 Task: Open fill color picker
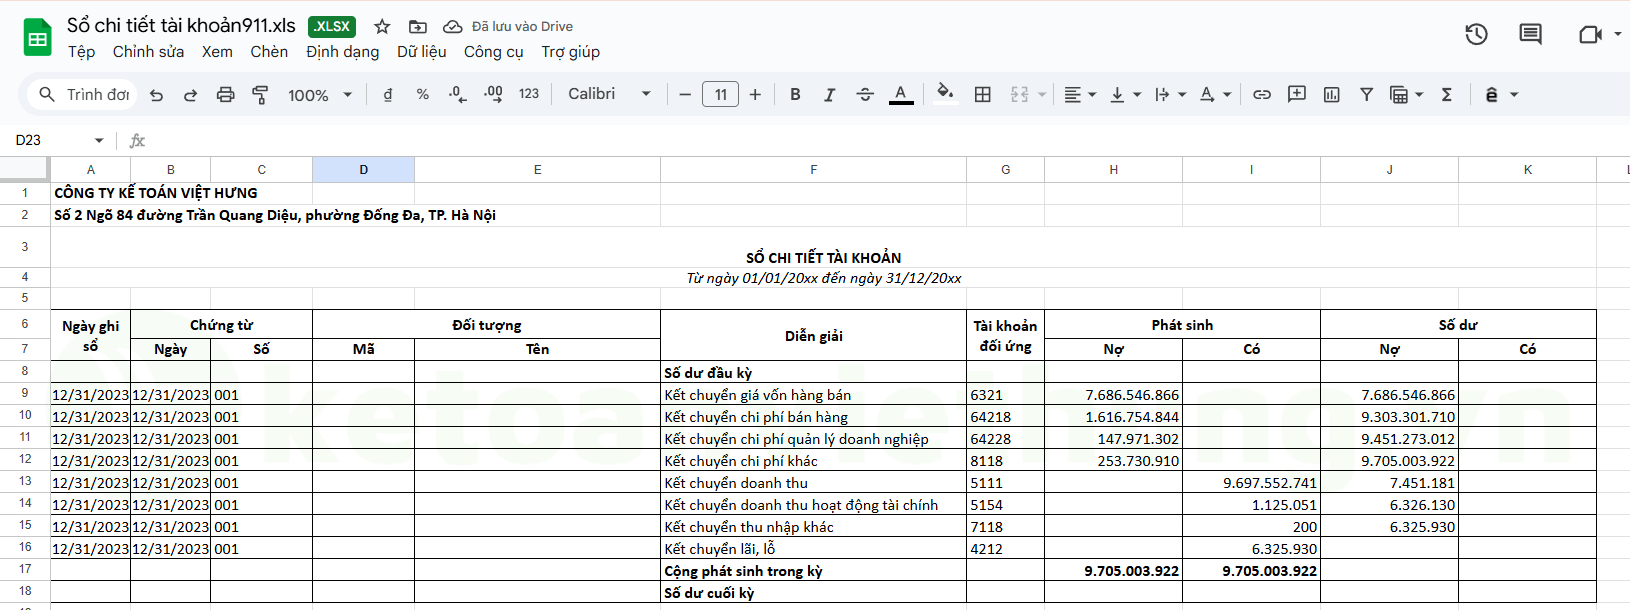[x=945, y=94]
